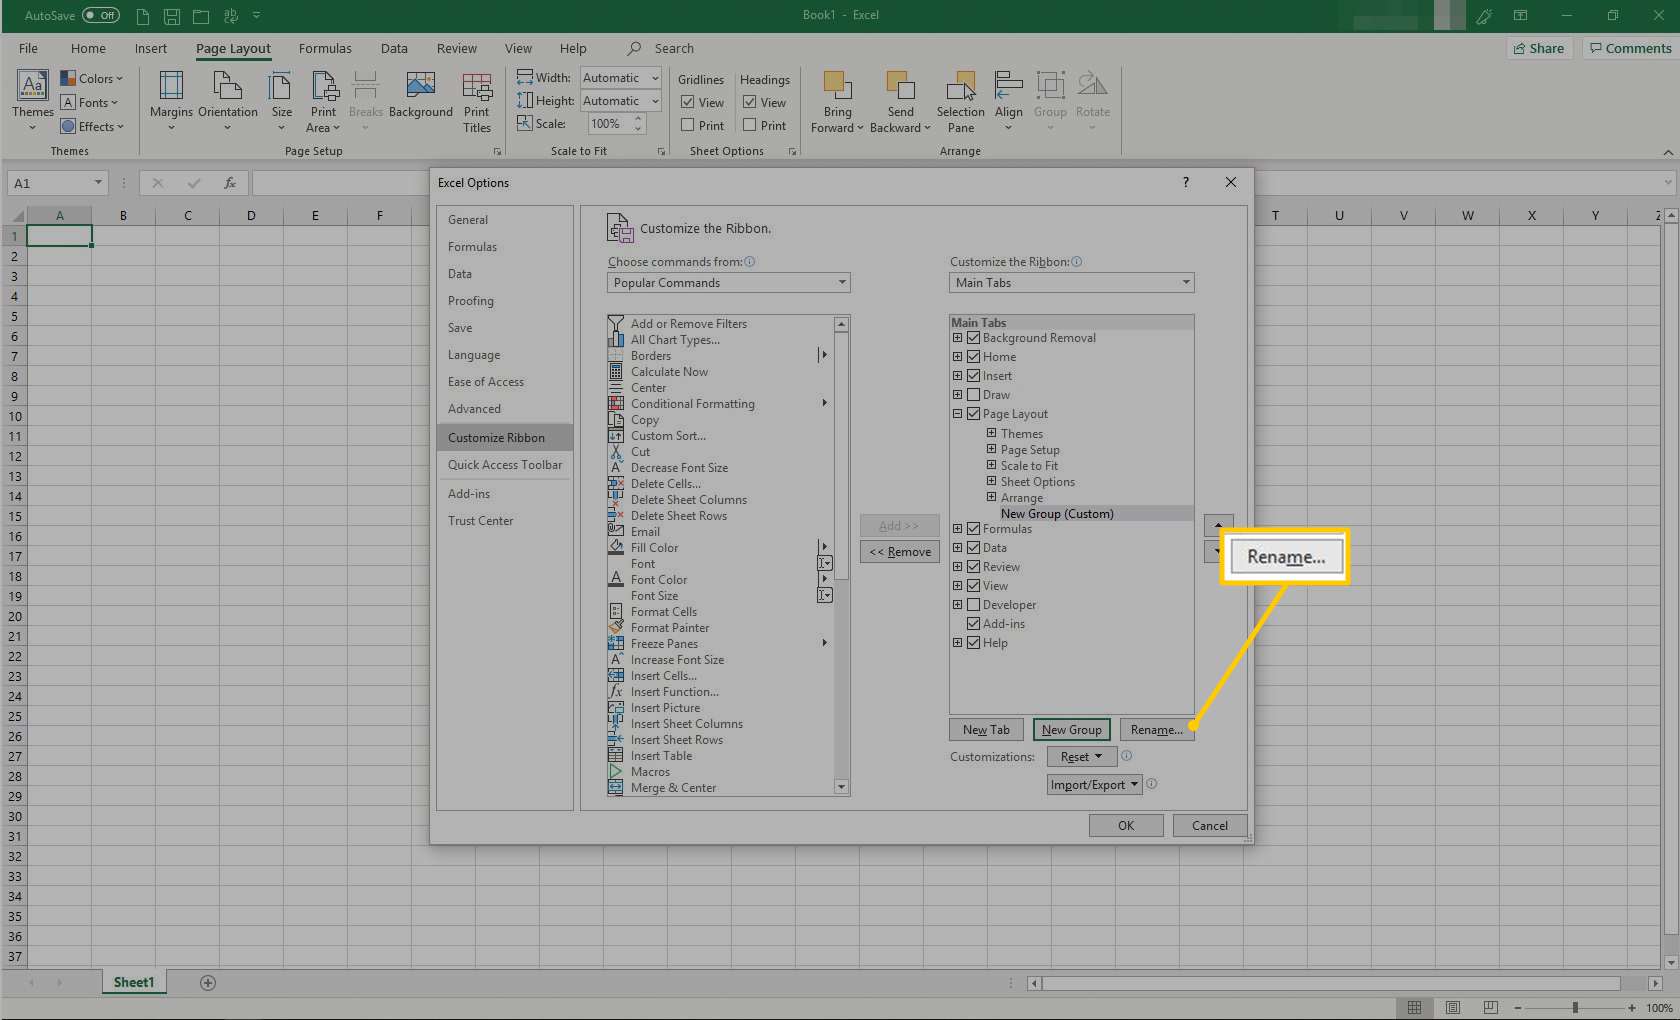Open theme Fonts menu
The width and height of the screenshot is (1680, 1020).
(89, 102)
